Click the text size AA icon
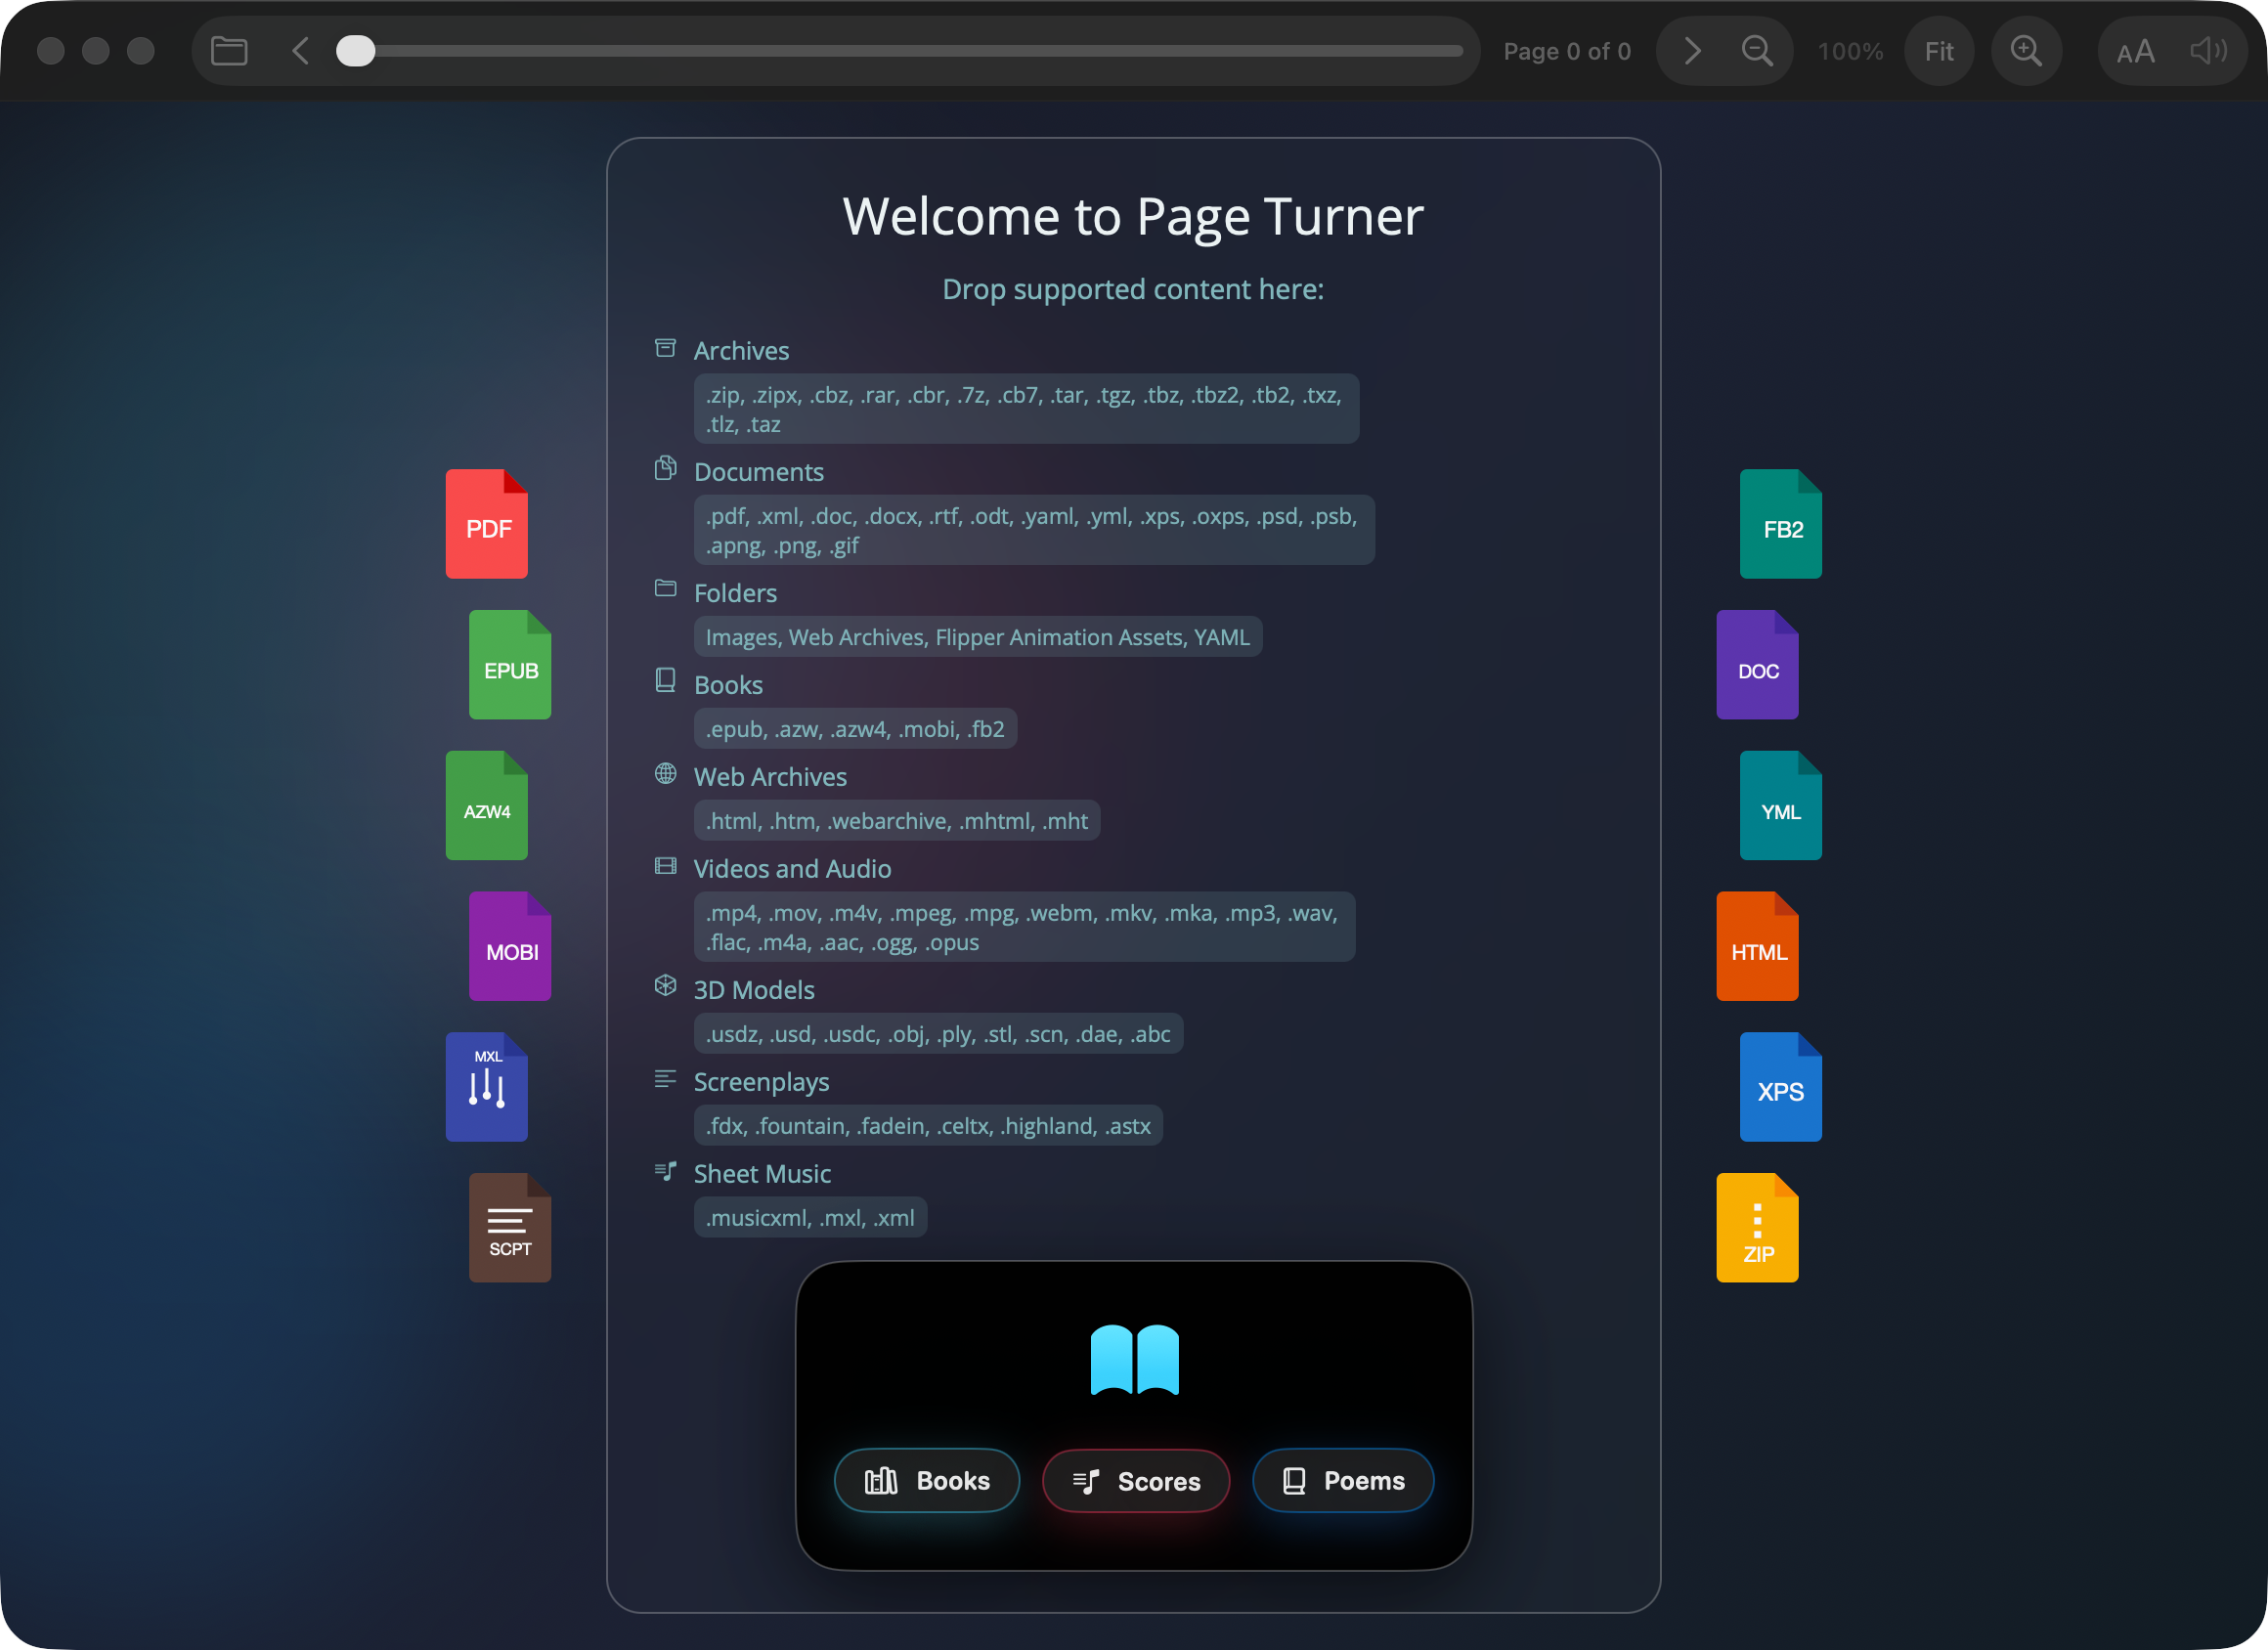The height and width of the screenshot is (1650, 2268). tap(2136, 50)
